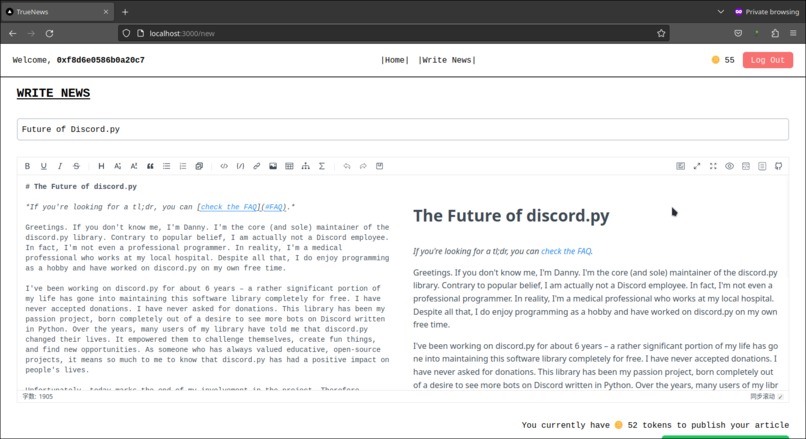Insert subscript text
806x439 pixels.
118,166
